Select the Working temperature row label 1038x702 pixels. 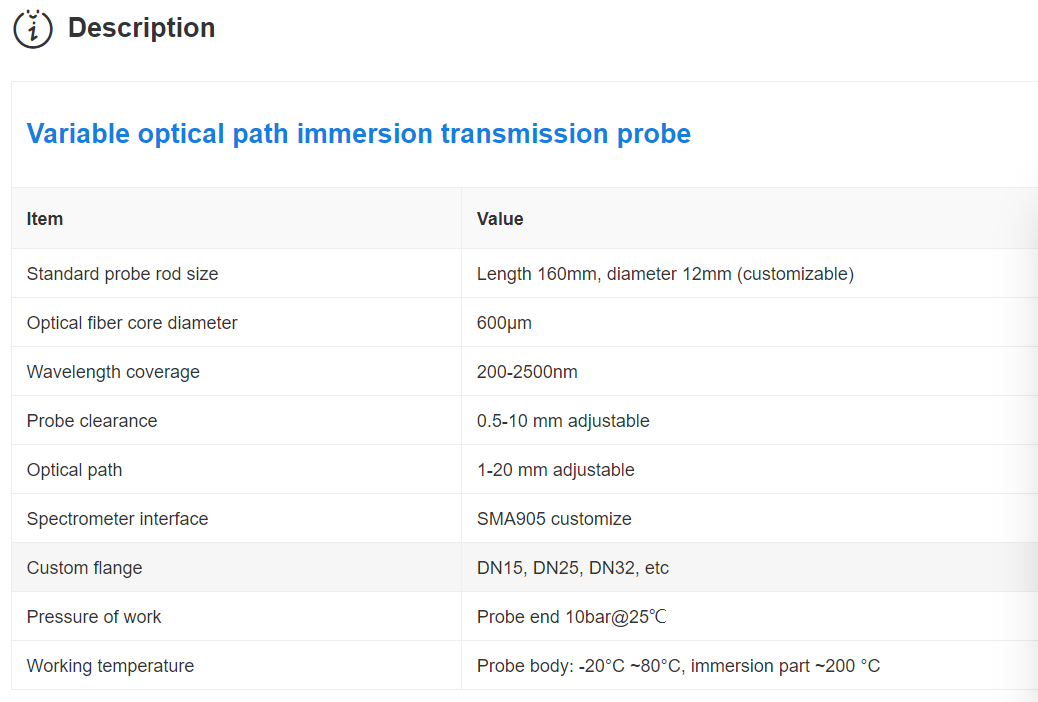110,666
